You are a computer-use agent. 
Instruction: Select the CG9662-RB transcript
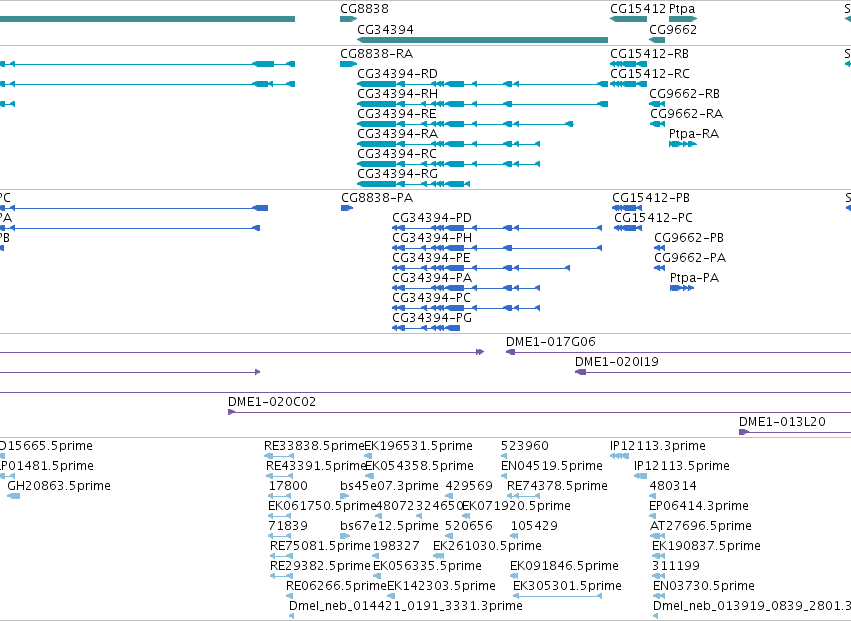pos(684,94)
